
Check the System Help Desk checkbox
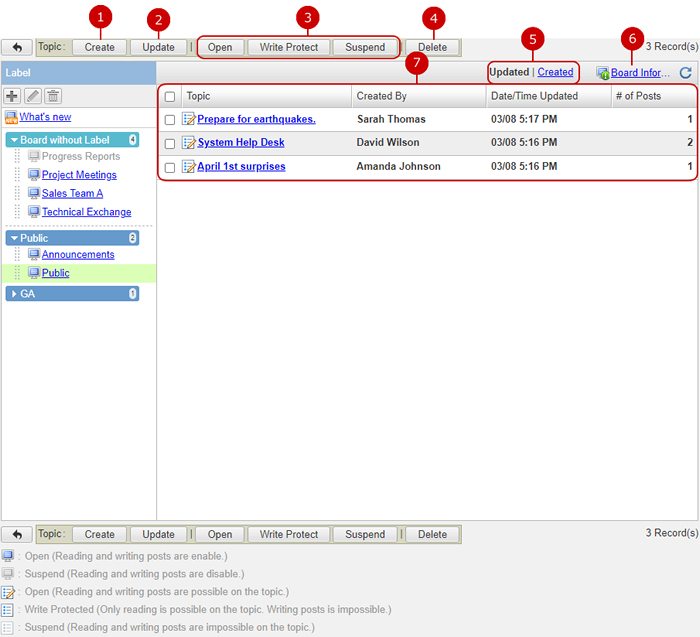pyautogui.click(x=170, y=143)
